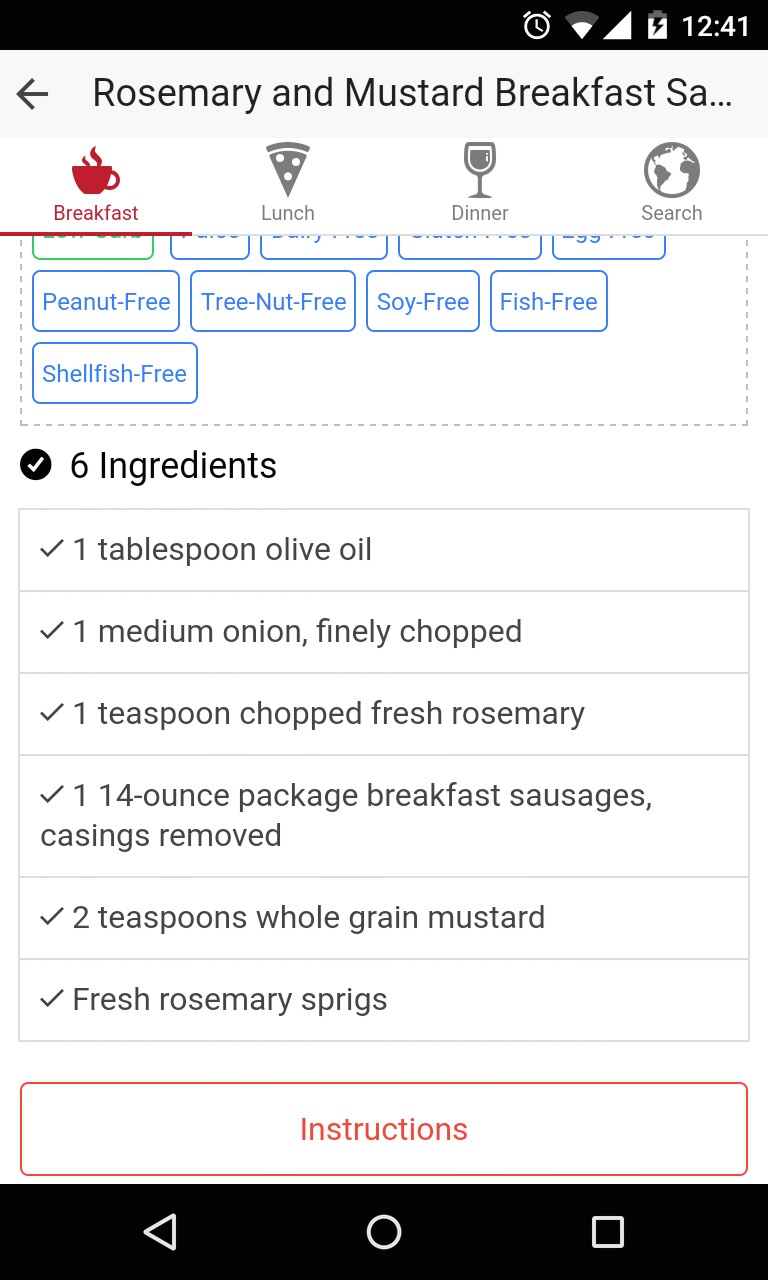Open the Instructions button
Viewport: 768px width, 1280px height.
(384, 1129)
